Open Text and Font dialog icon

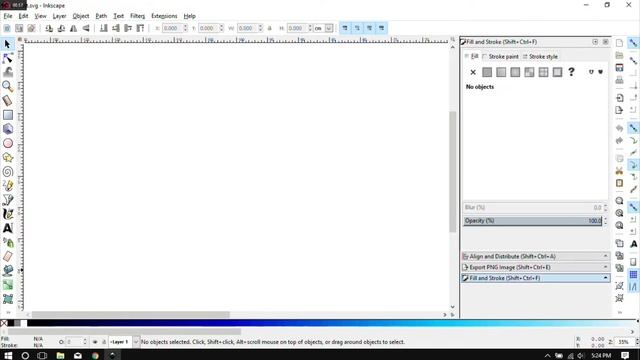(633, 244)
